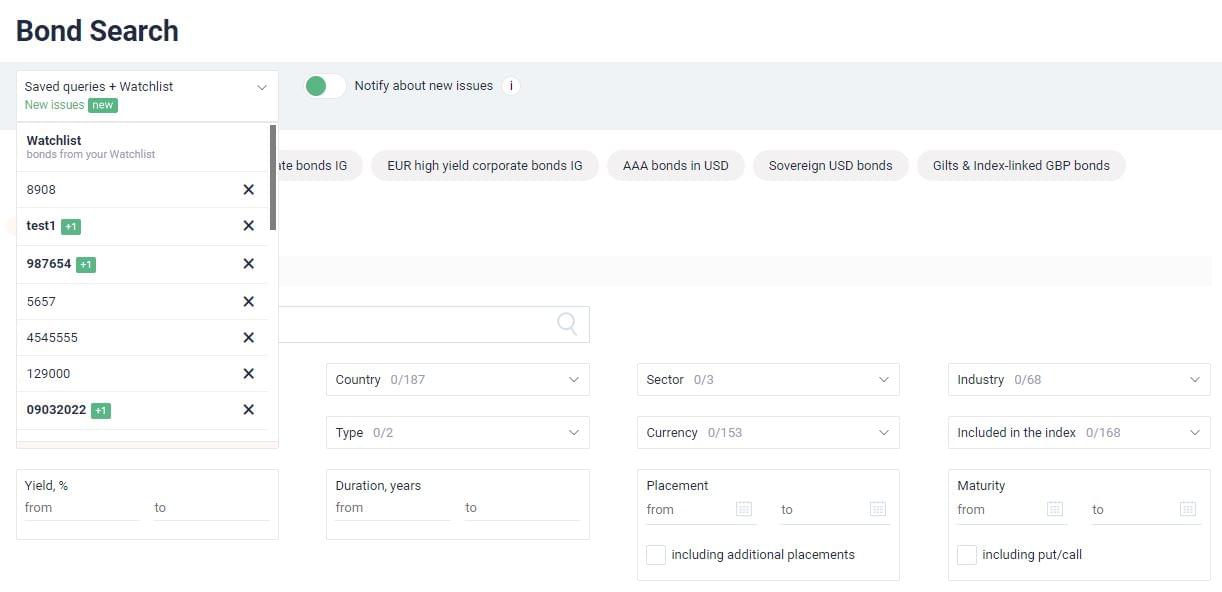The image size is (1222, 592).
Task: Remove saved query 8908 with X icon
Action: (248, 190)
